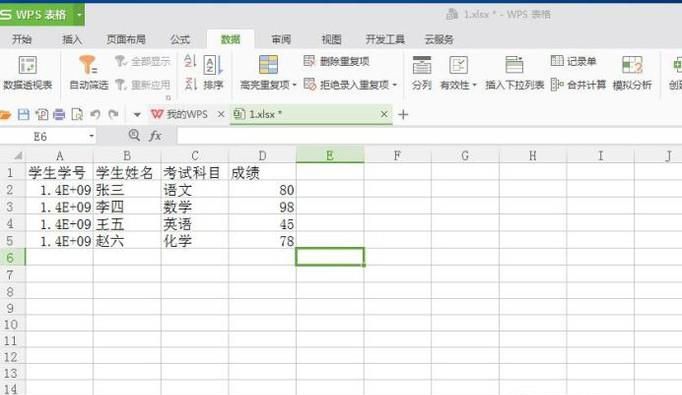The height and width of the screenshot is (395, 682).
Task: Open the PivotTable (数据透视表) tool
Action: (27, 73)
